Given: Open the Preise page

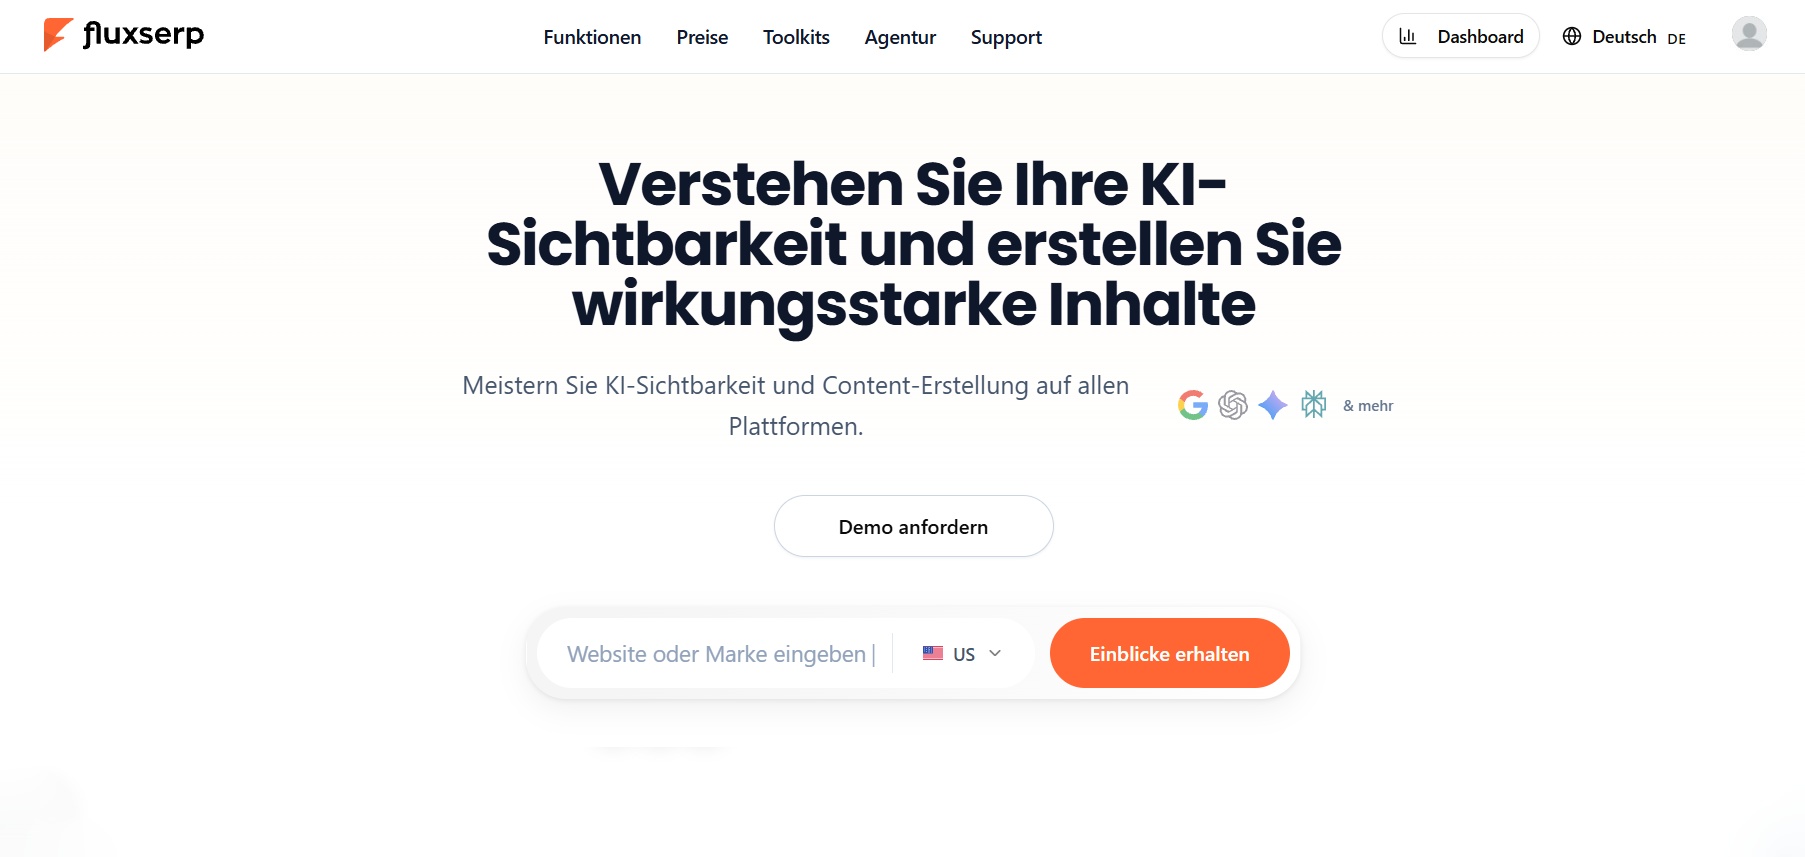Looking at the screenshot, I should coord(702,37).
